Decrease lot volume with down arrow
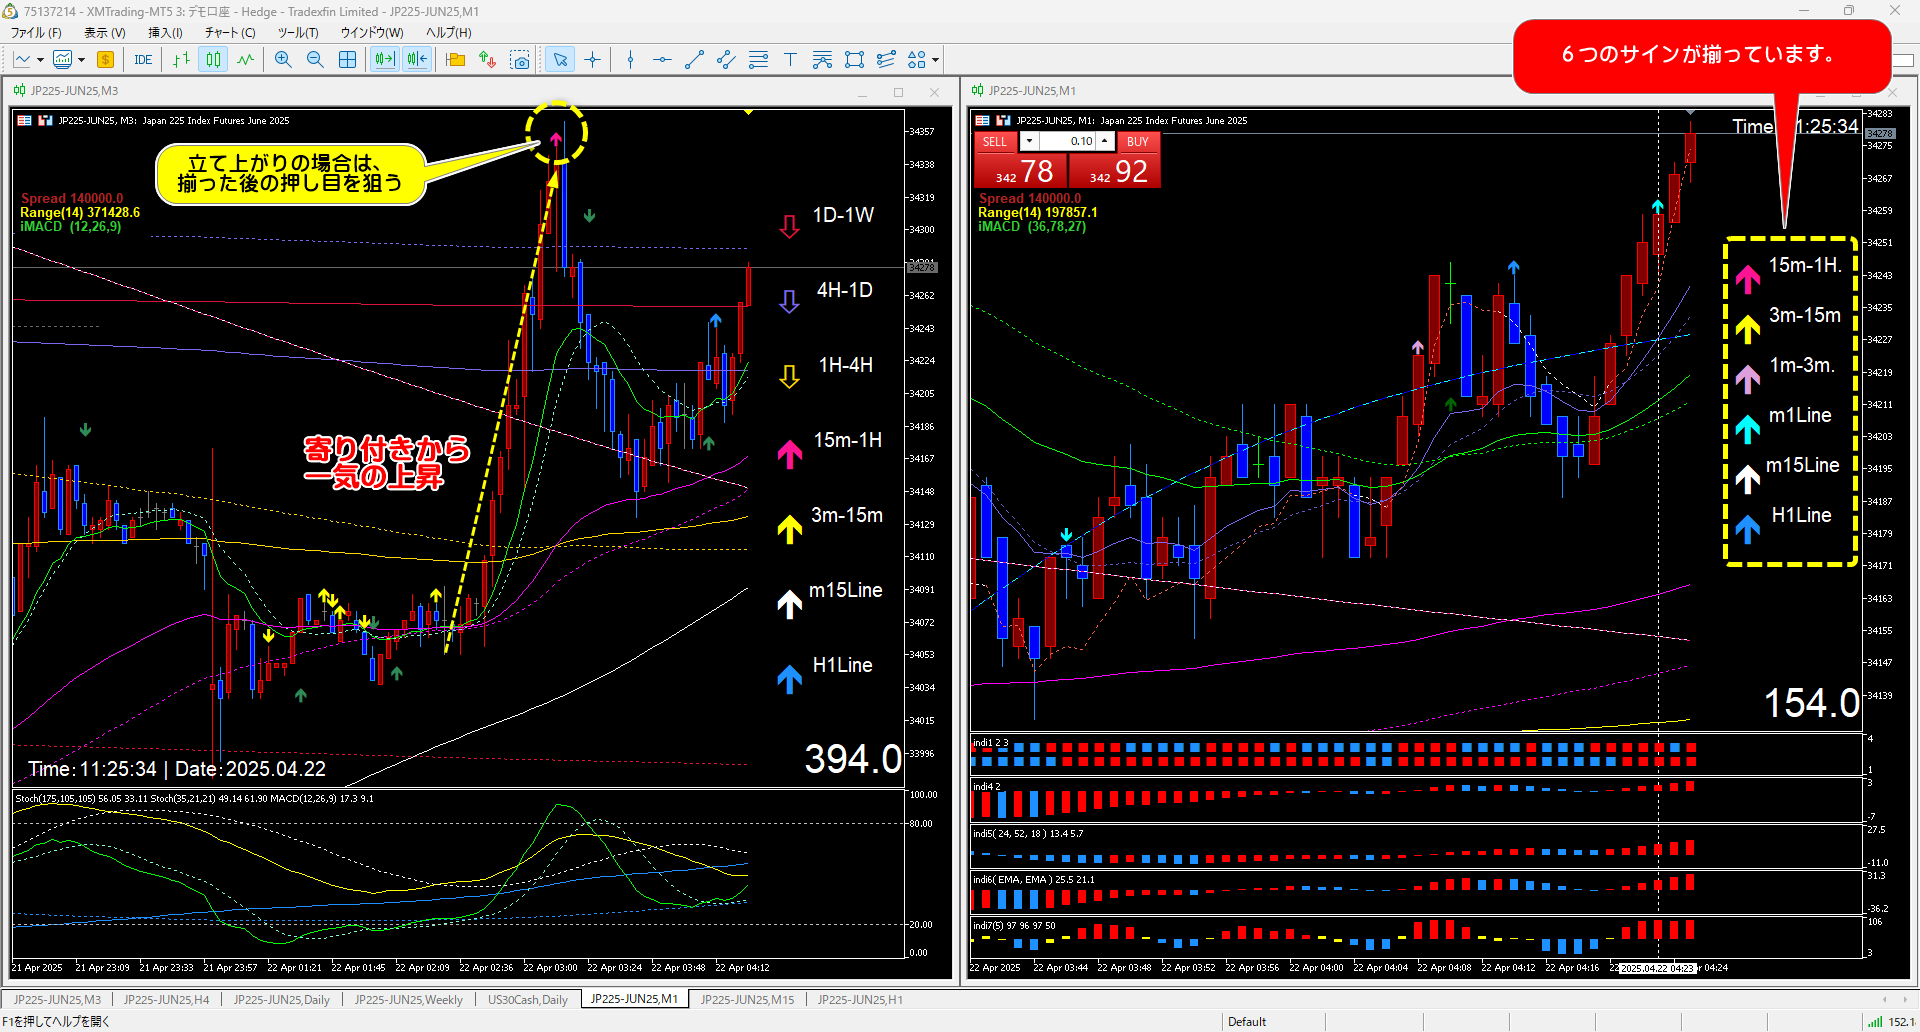Screen dimensions: 1920x1032 click(x=1029, y=142)
